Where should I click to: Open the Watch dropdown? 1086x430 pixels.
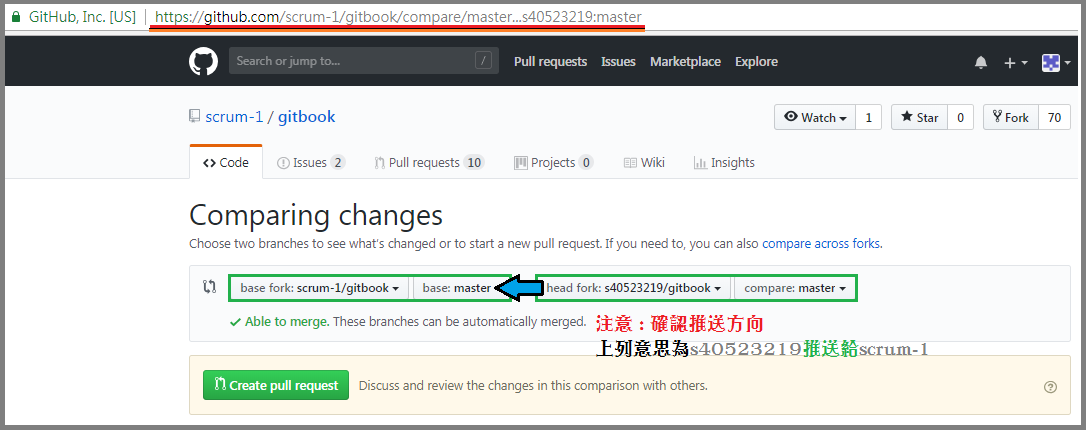(x=815, y=118)
